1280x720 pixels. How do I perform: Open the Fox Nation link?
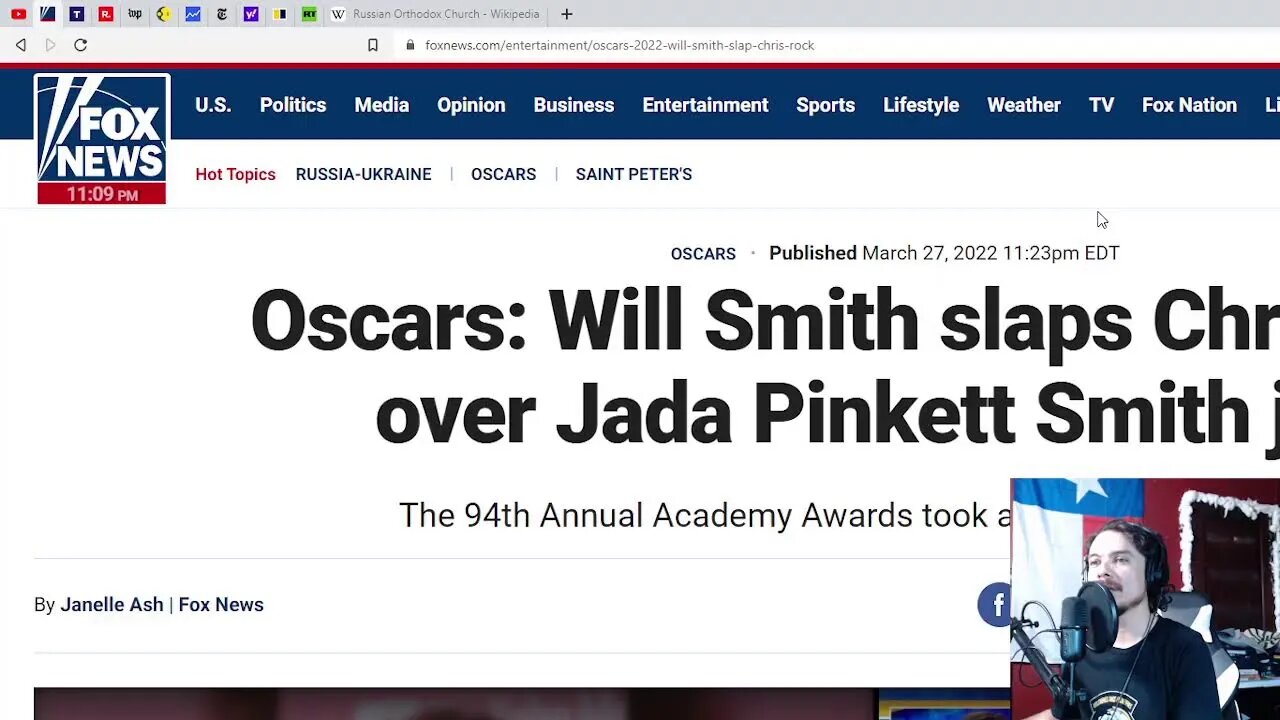1189,105
